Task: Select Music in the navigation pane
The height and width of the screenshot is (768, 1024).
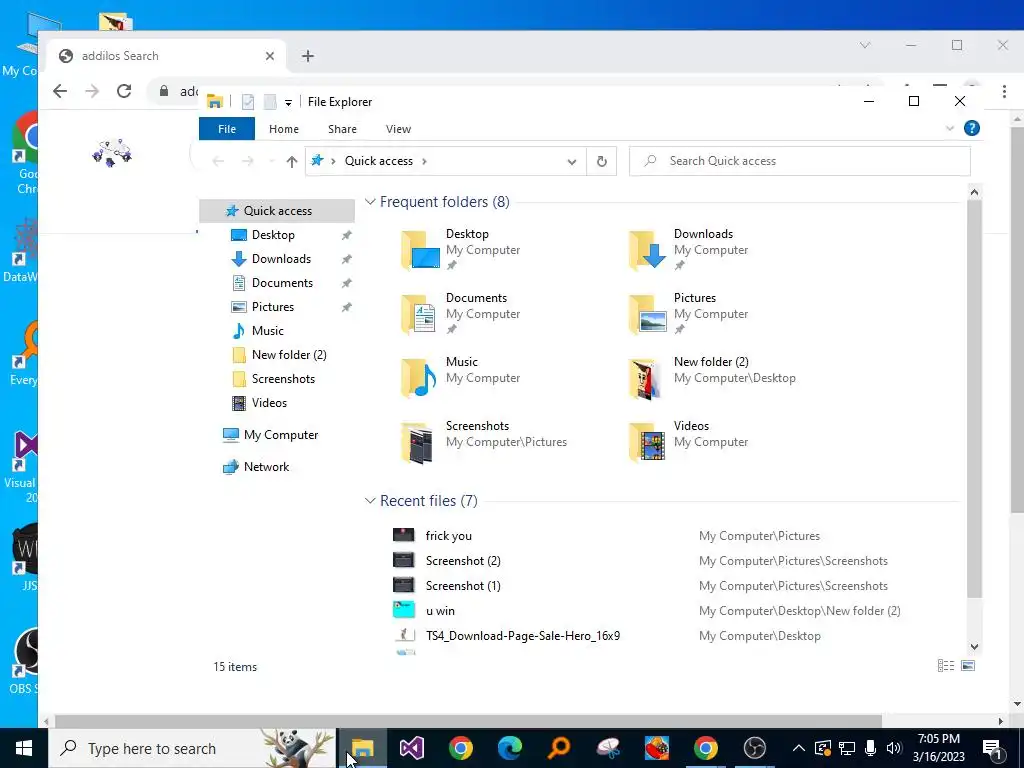Action: pyautogui.click(x=267, y=331)
